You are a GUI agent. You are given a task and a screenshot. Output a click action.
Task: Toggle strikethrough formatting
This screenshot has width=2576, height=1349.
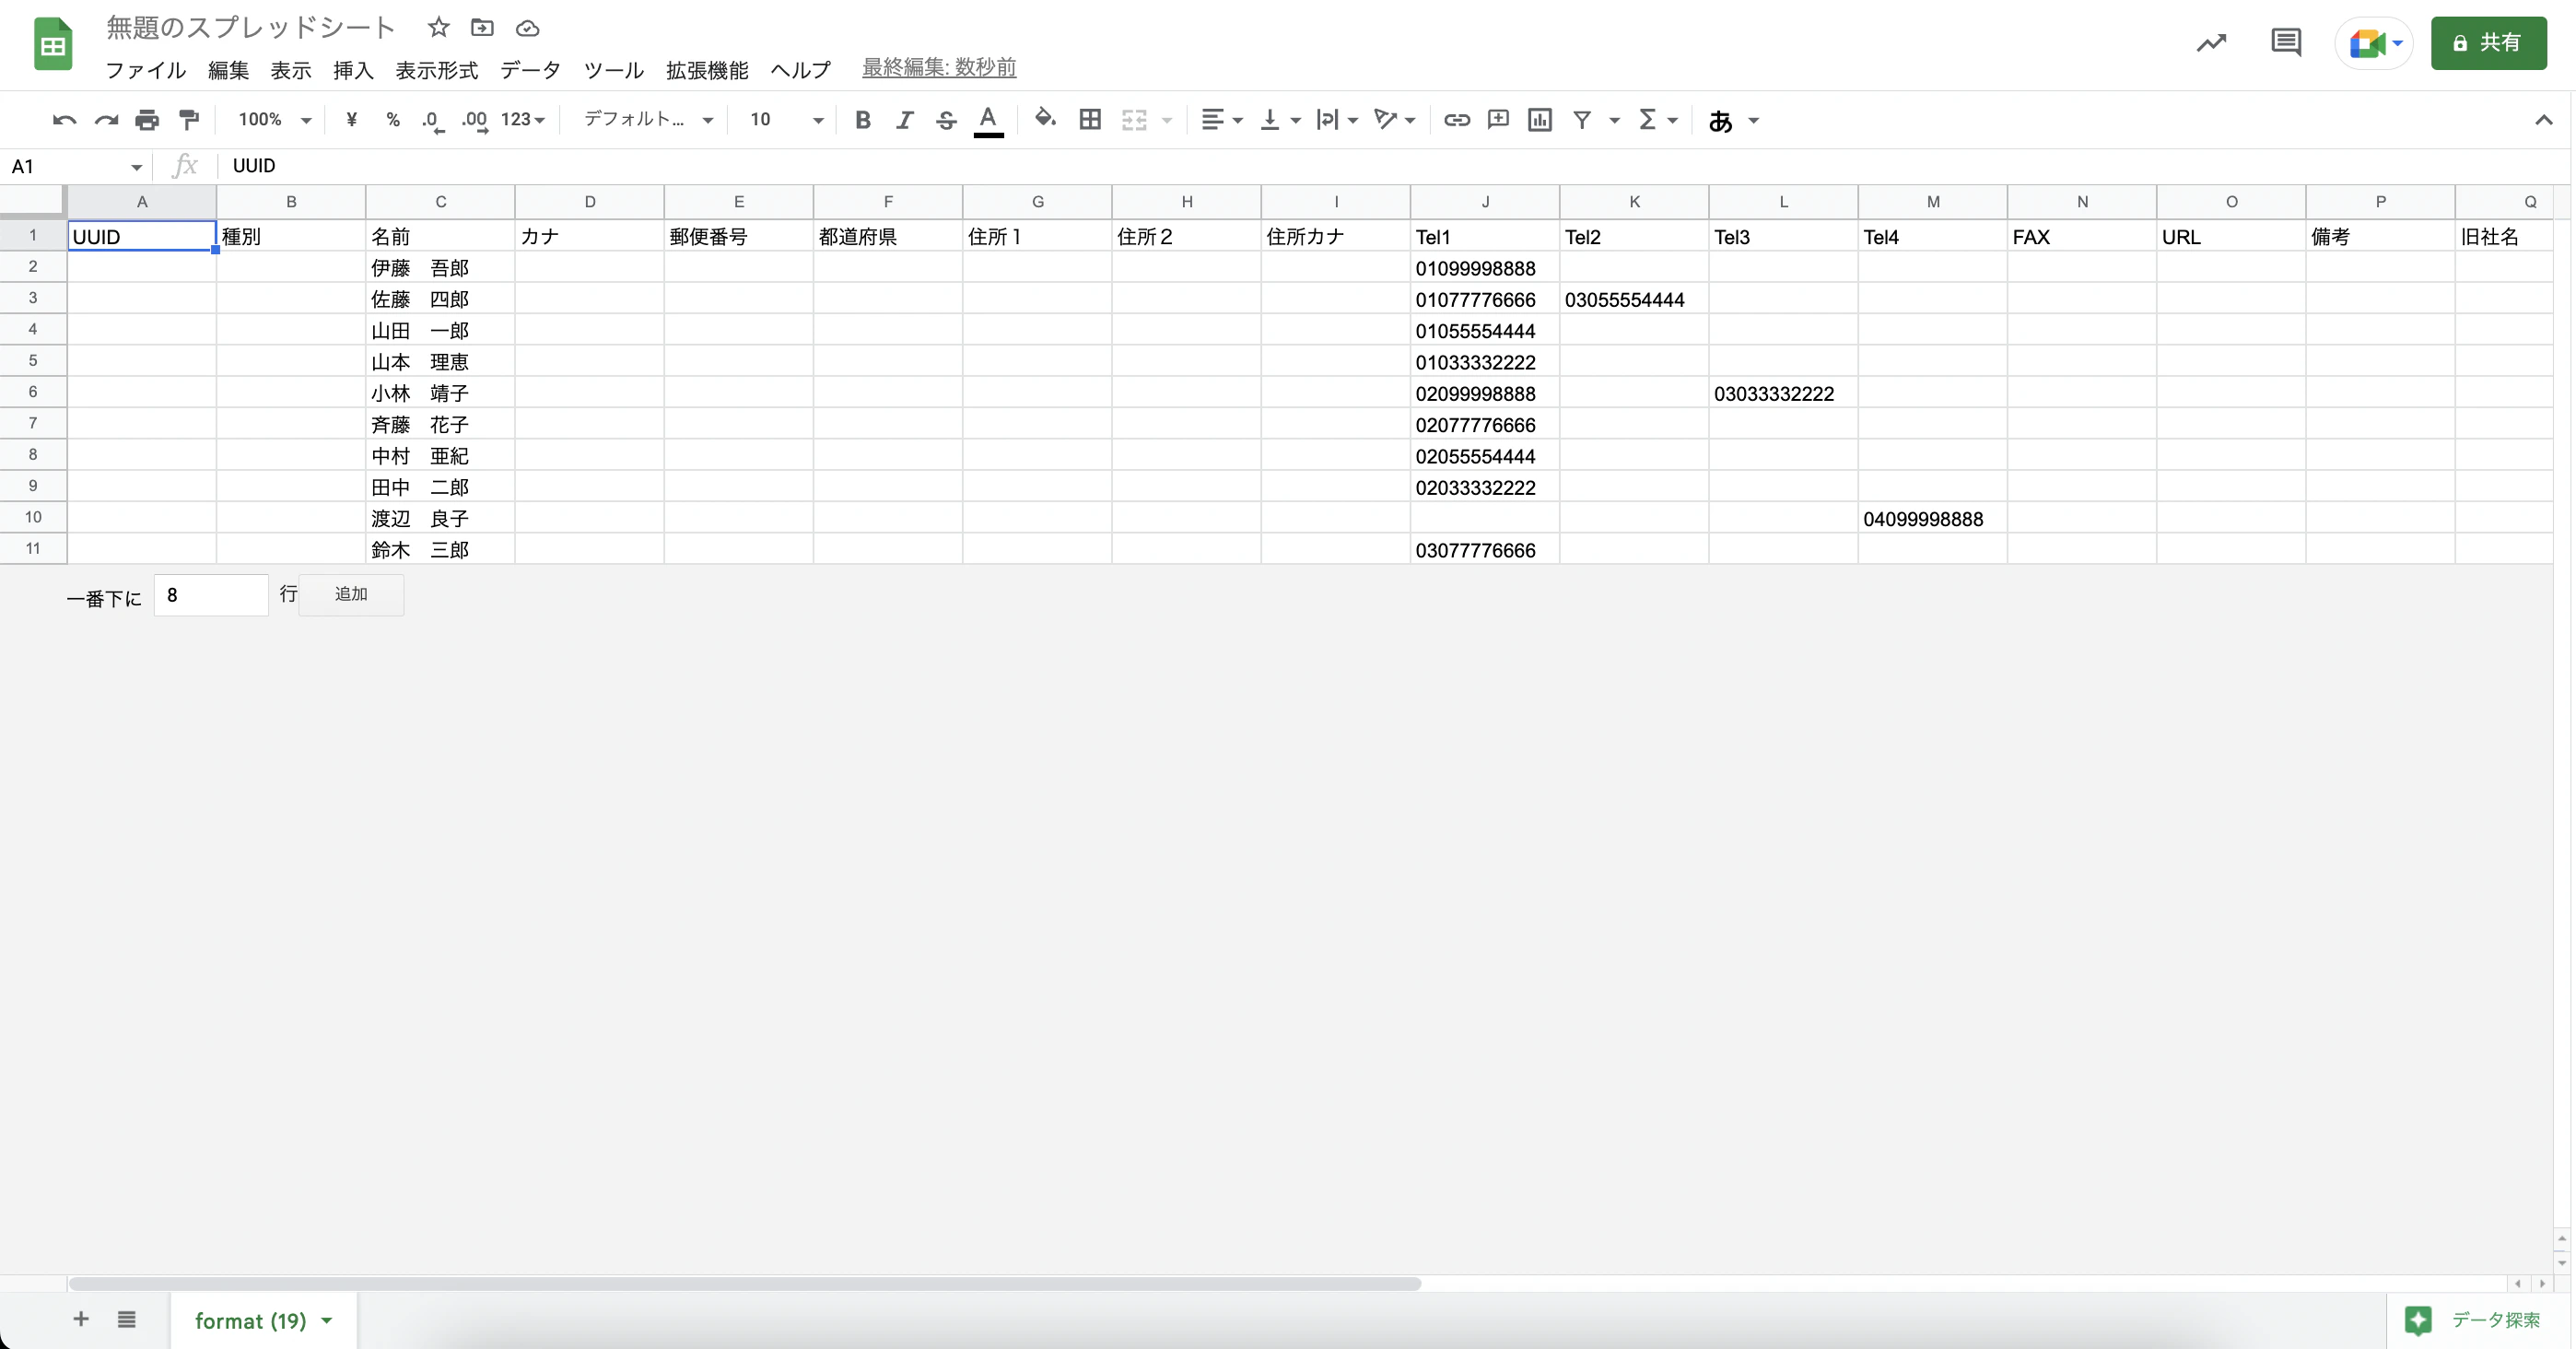click(946, 120)
